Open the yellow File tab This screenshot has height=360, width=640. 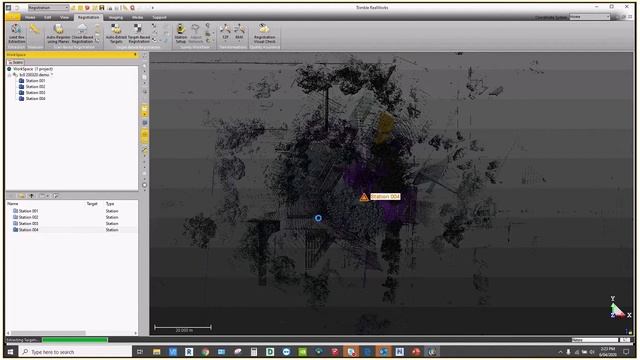click(x=13, y=17)
